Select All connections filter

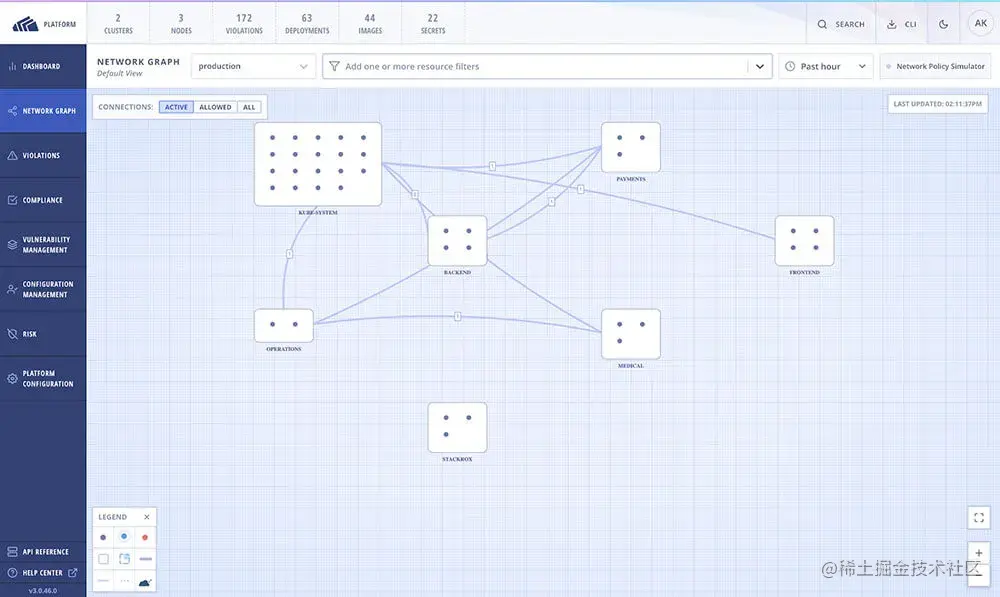coord(249,107)
